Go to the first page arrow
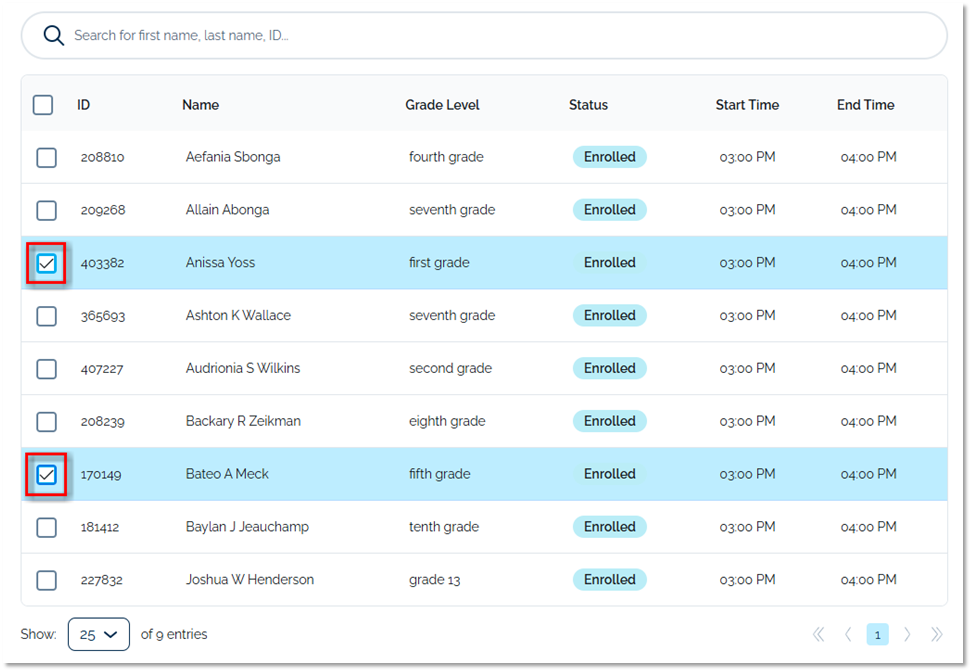 tap(819, 634)
